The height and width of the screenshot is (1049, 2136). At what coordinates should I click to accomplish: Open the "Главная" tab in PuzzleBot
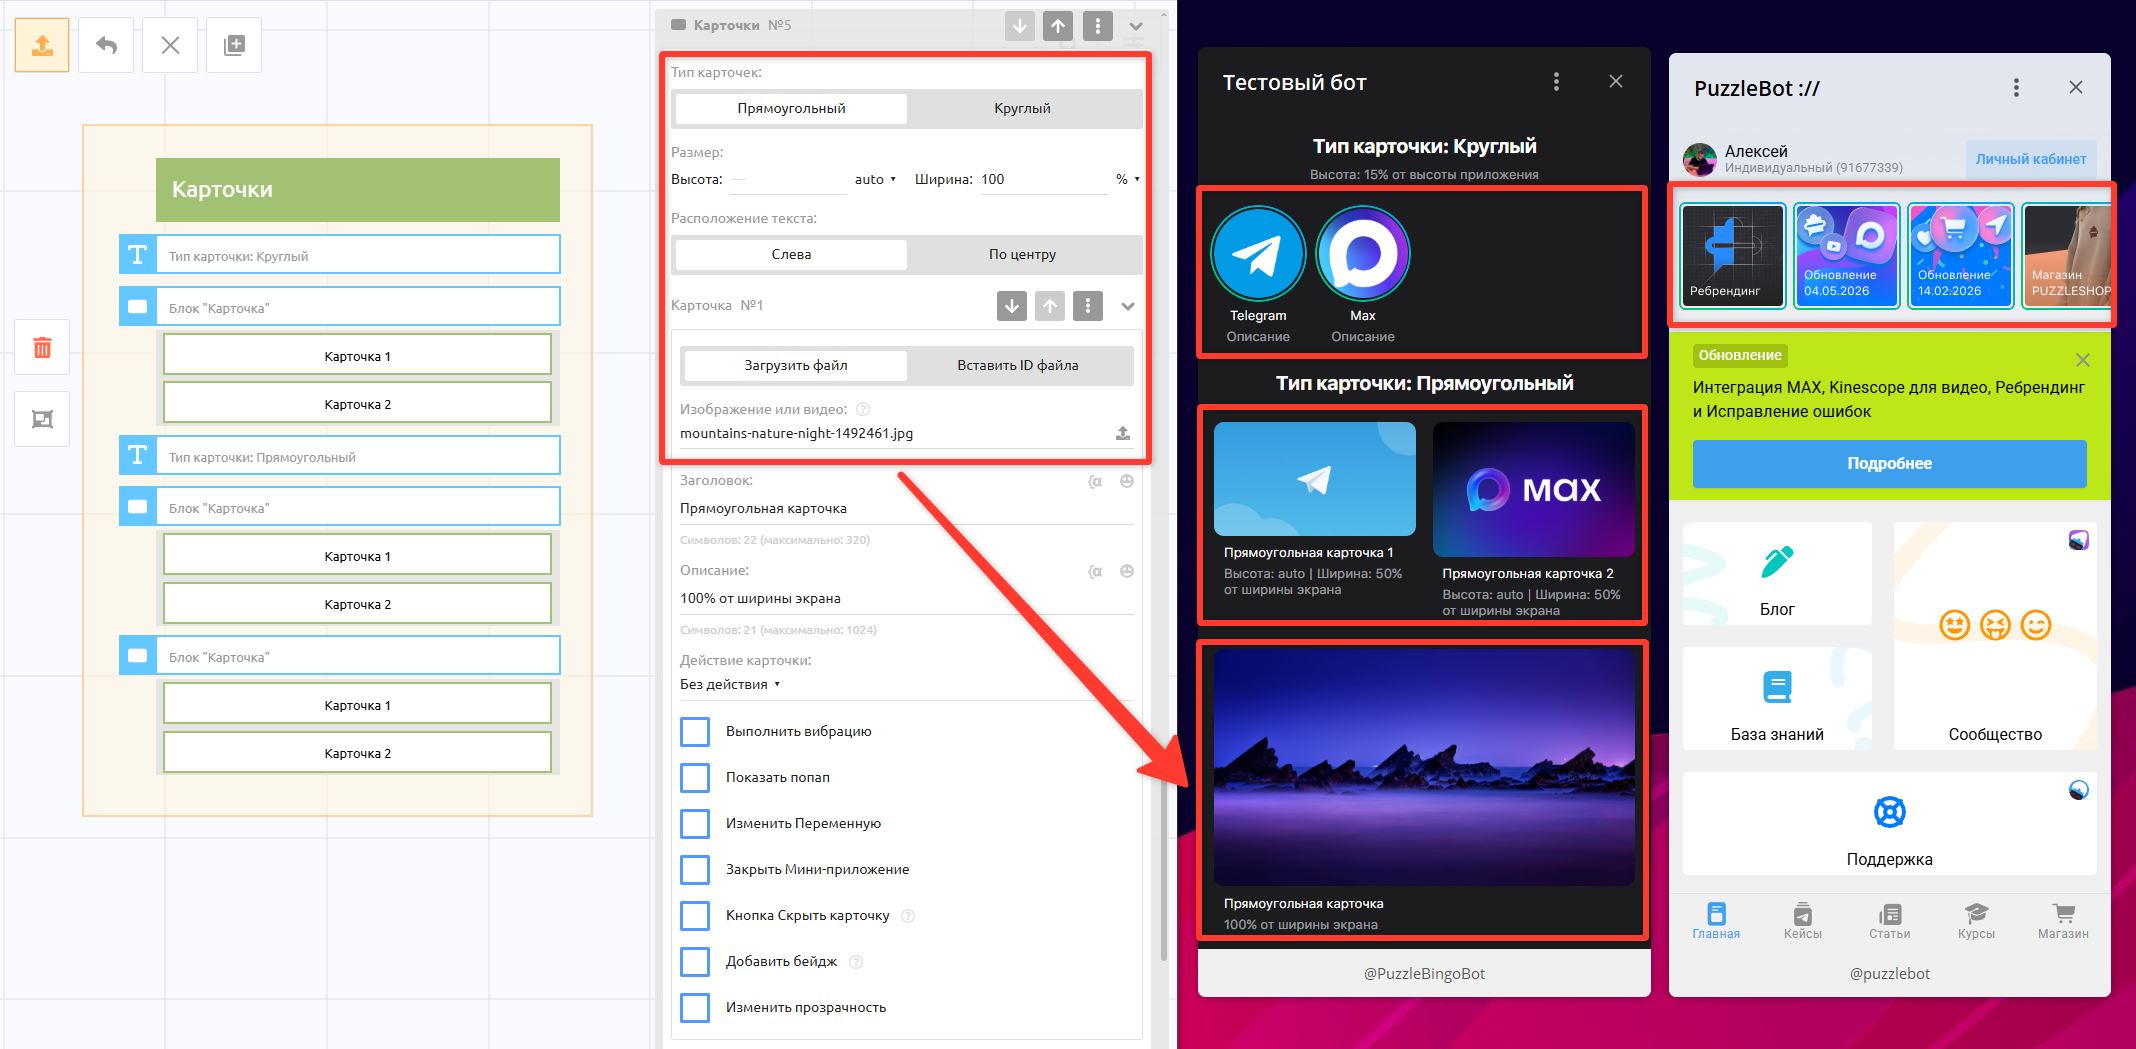[1716, 921]
